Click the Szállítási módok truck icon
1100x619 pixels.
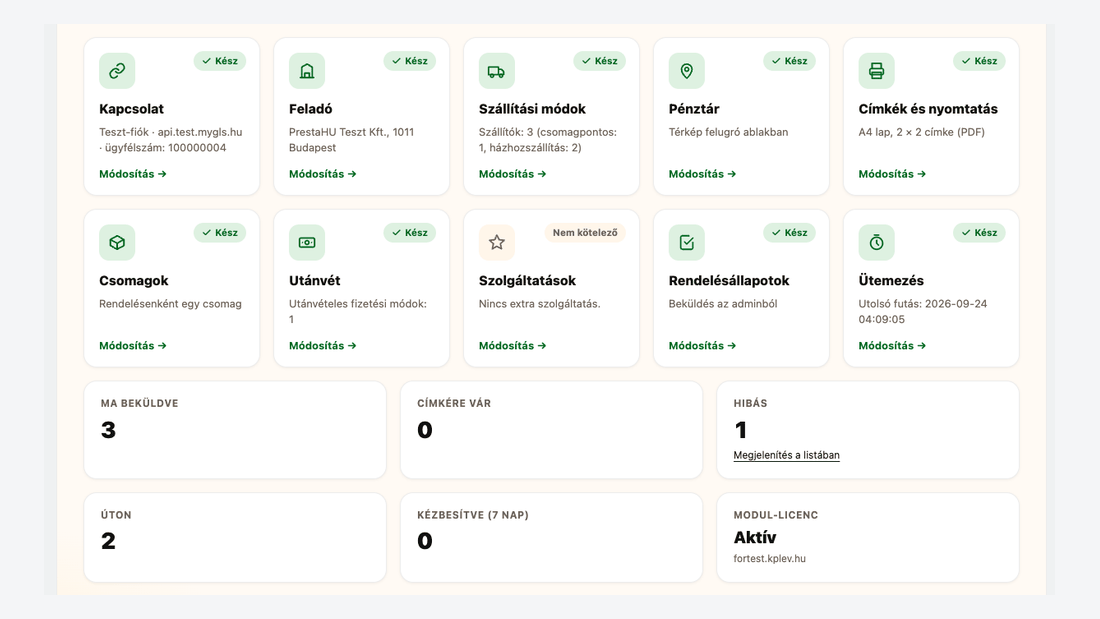pyautogui.click(x=497, y=70)
